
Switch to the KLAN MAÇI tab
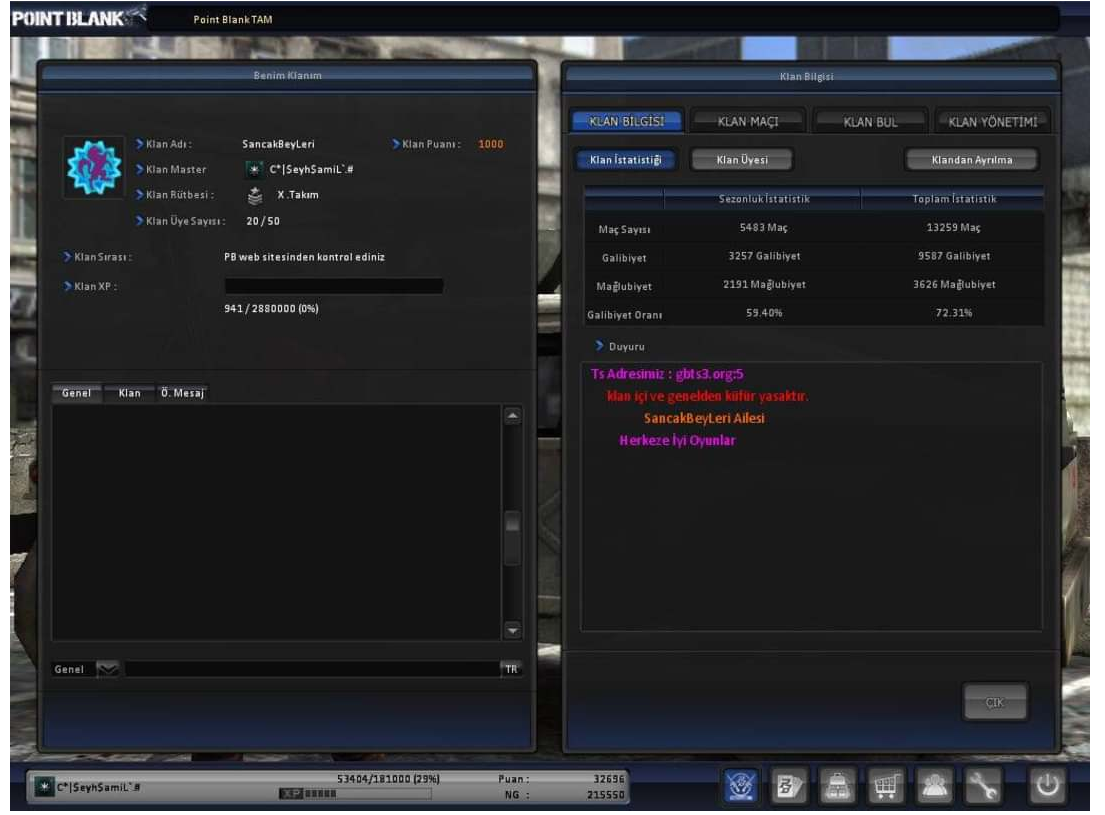click(x=748, y=121)
